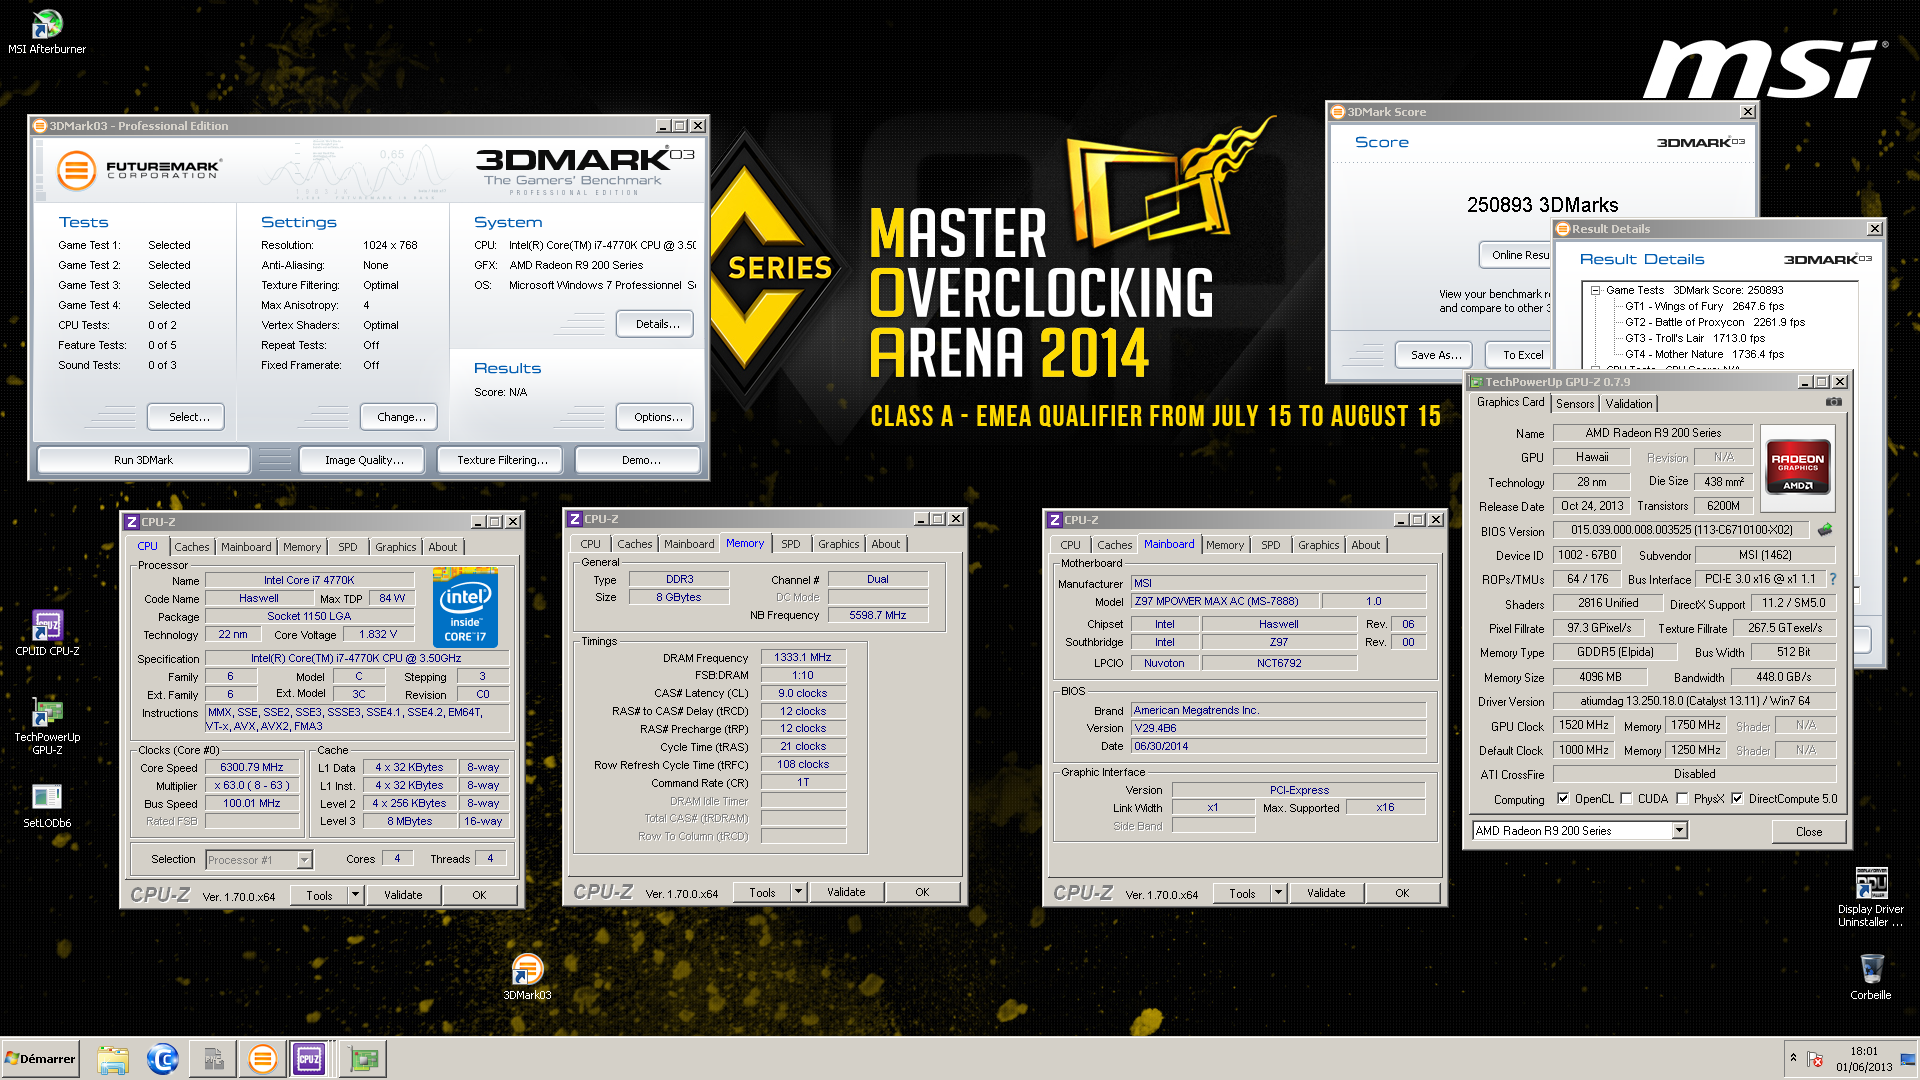Click the show desktop icon in the tray
This screenshot has height=1080, width=1920.
pyautogui.click(x=1908, y=1059)
